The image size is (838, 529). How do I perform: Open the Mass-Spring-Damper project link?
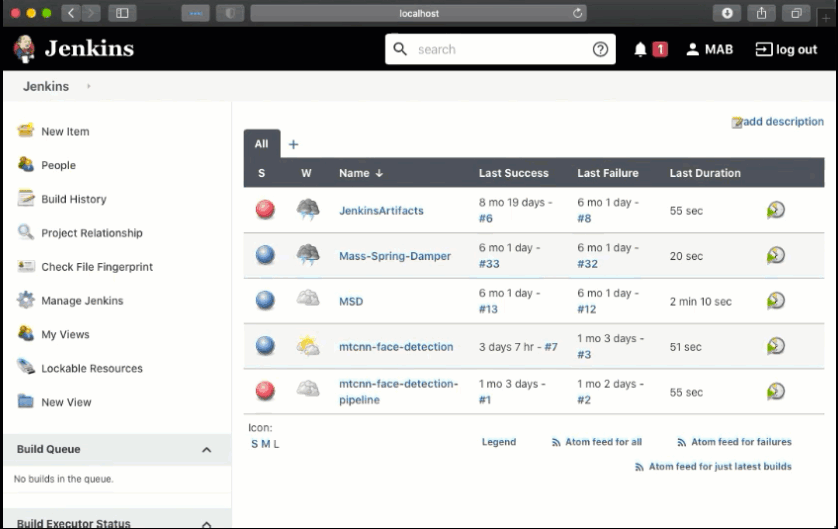(394, 256)
